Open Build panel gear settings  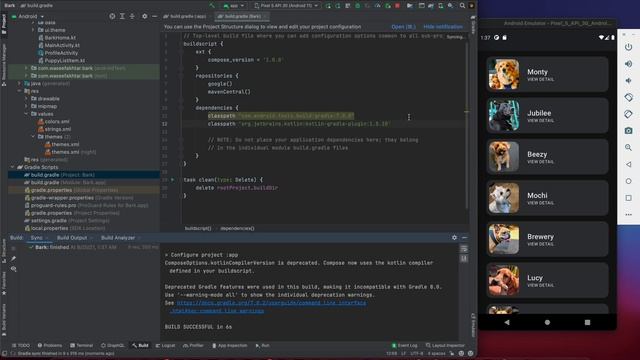click(x=454, y=238)
